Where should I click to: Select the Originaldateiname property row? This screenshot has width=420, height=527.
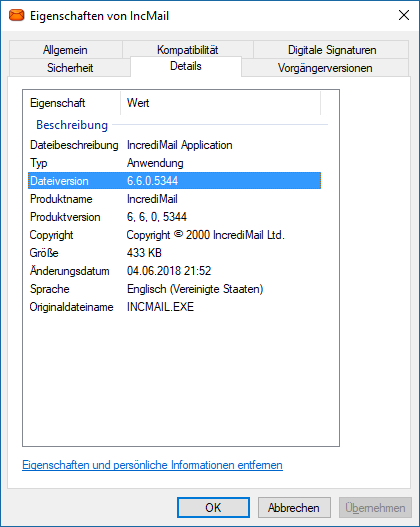coord(174,307)
